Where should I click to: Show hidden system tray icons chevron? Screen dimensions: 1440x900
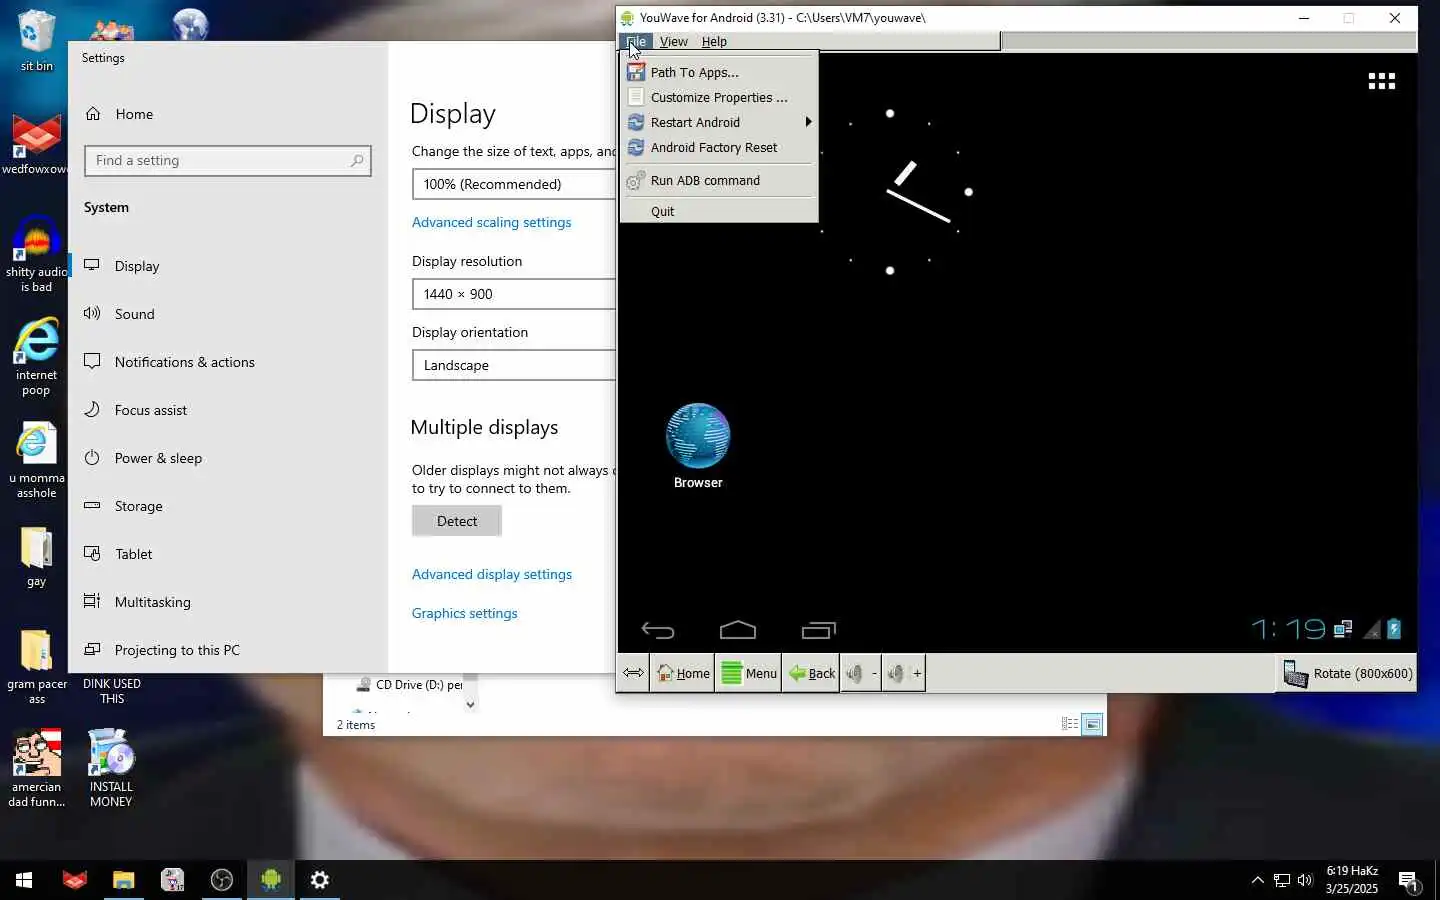tap(1257, 880)
